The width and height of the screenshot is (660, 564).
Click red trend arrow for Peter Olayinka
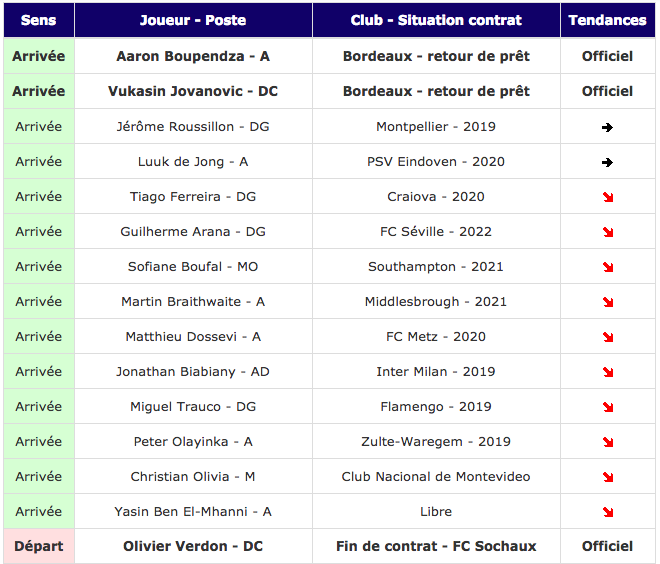[607, 442]
